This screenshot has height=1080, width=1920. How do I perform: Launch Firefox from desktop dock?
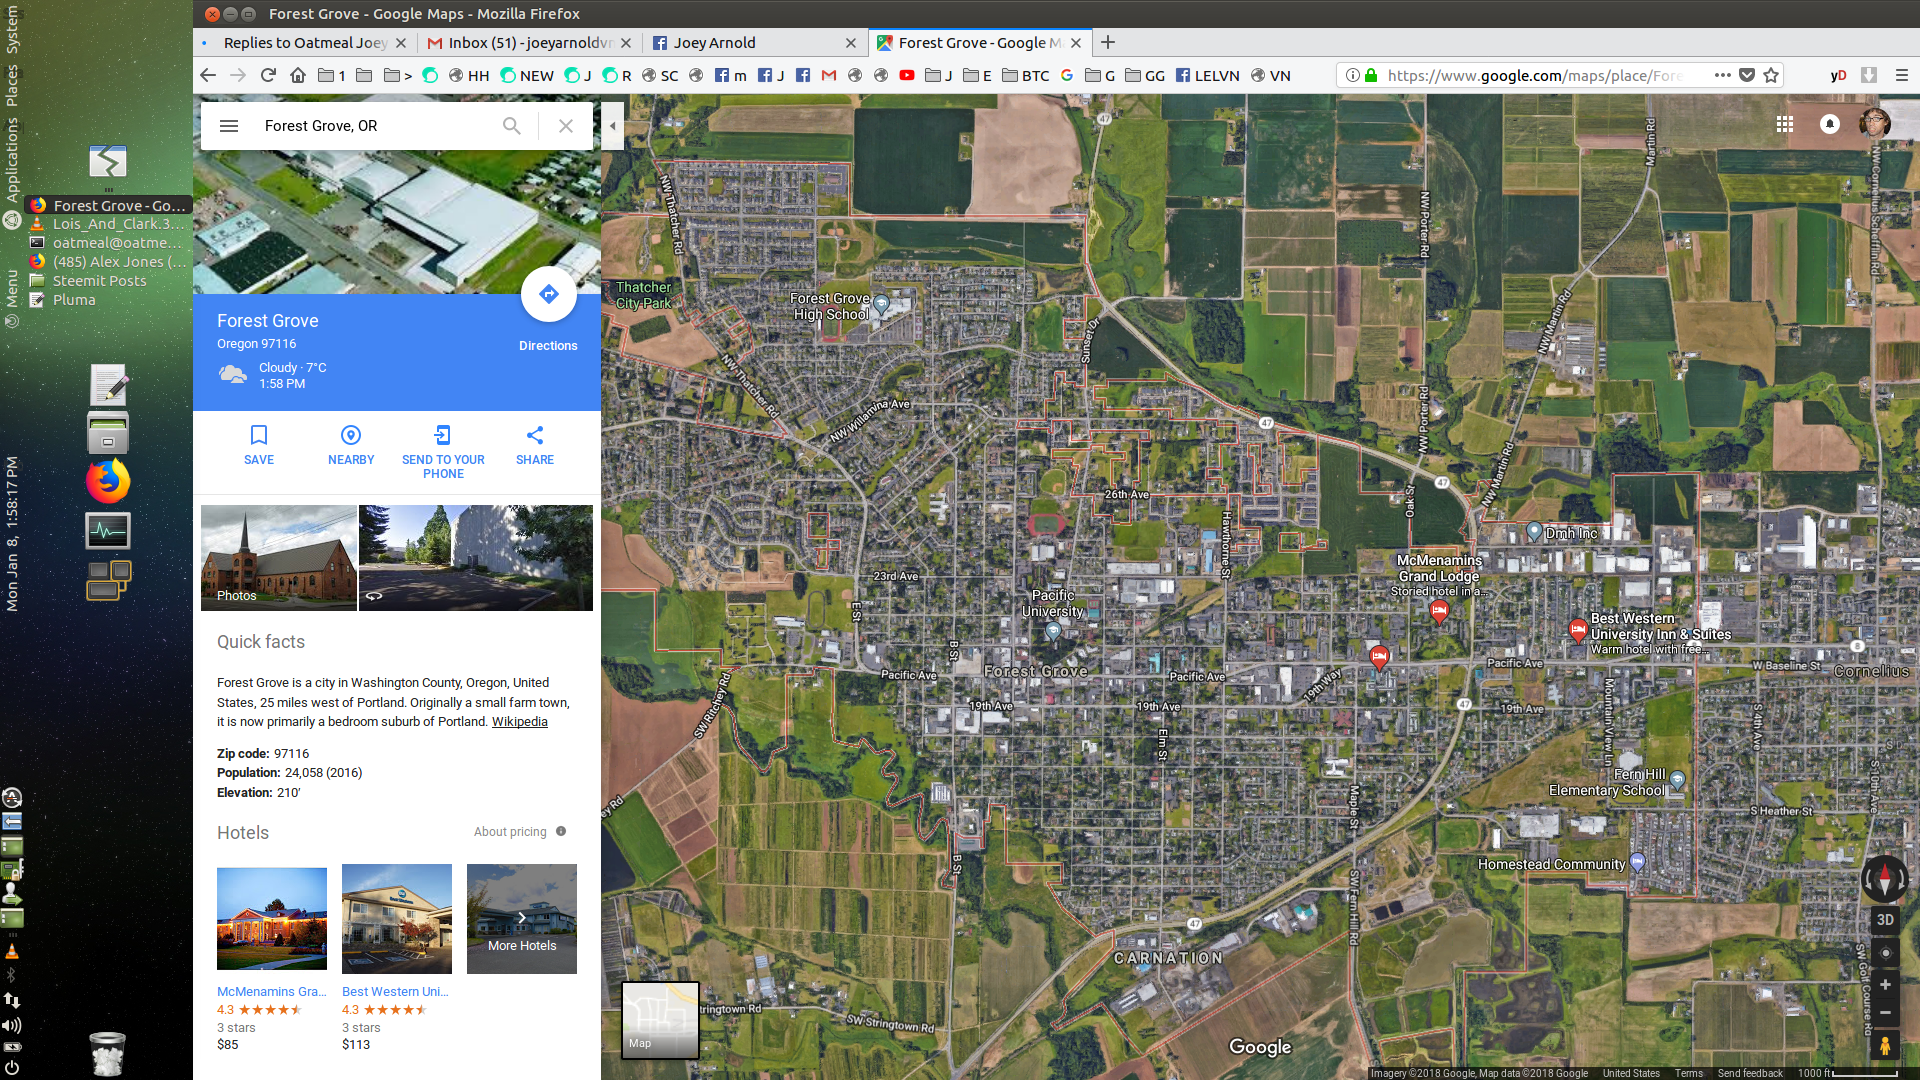[108, 481]
